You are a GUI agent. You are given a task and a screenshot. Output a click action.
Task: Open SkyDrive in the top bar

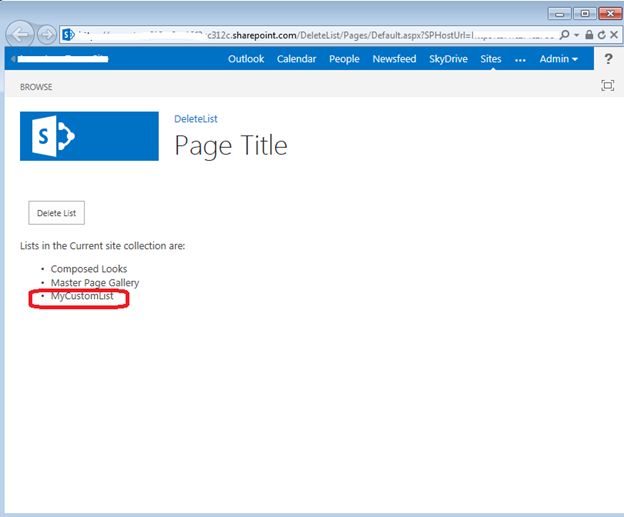pos(448,59)
